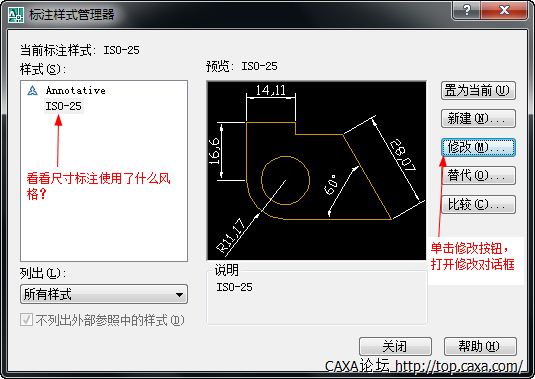Click the ISO-25 description text under 说明
535x379 pixels.
tap(234, 287)
